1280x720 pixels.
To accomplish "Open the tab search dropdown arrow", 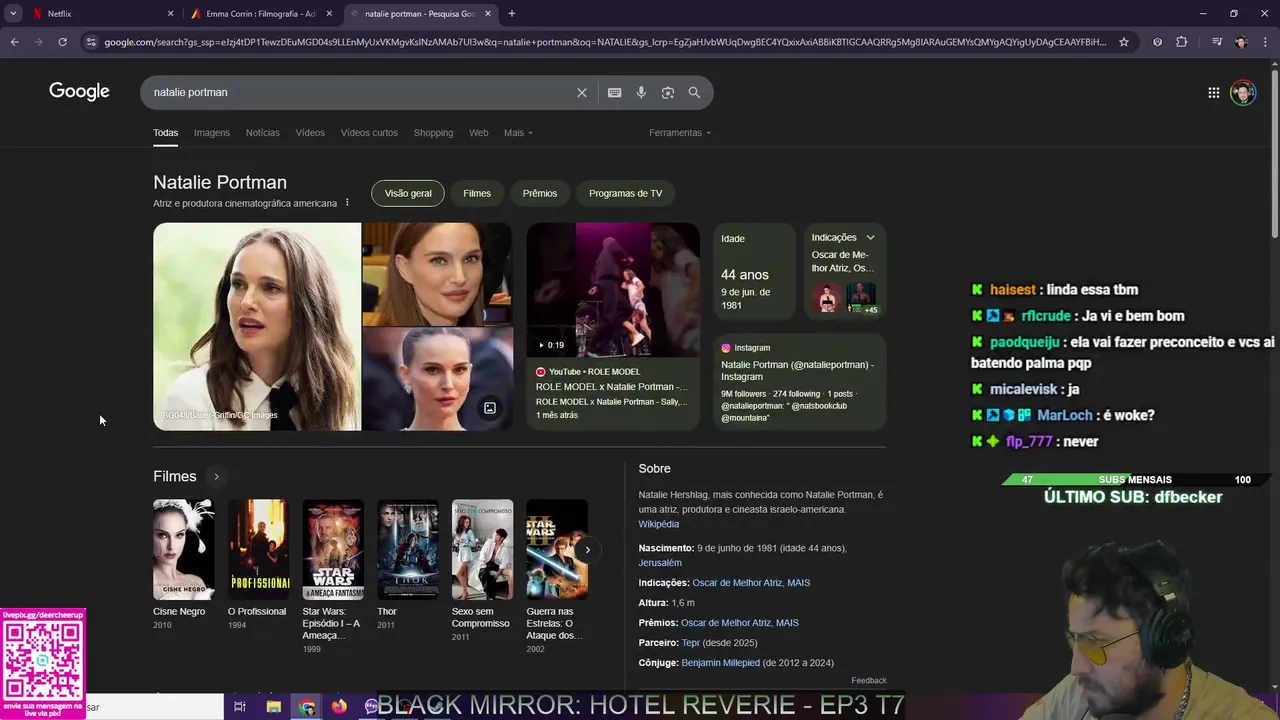I will point(13,13).
